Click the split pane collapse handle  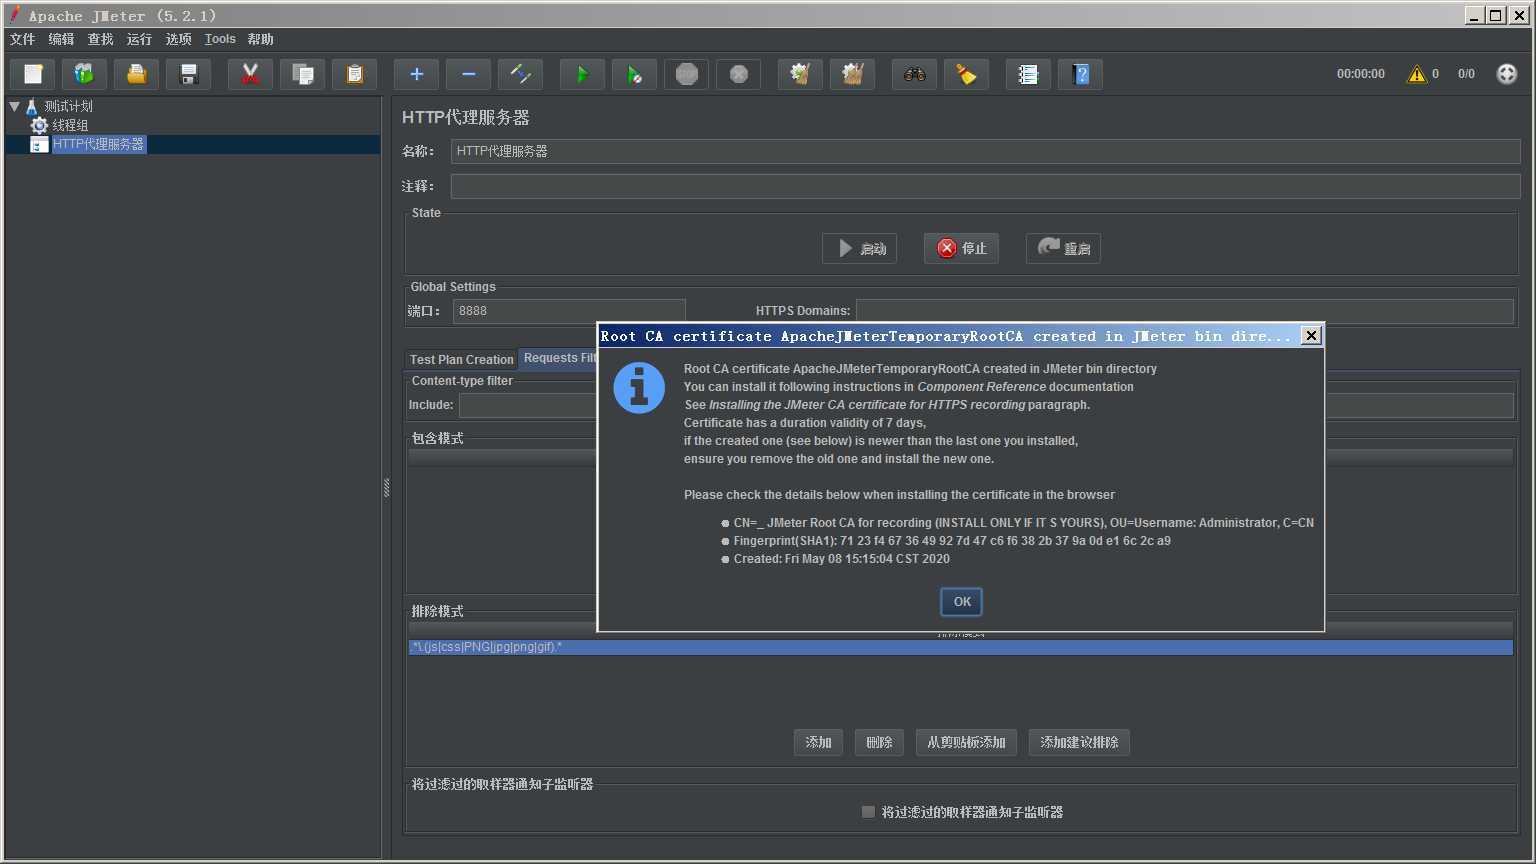pyautogui.click(x=386, y=488)
